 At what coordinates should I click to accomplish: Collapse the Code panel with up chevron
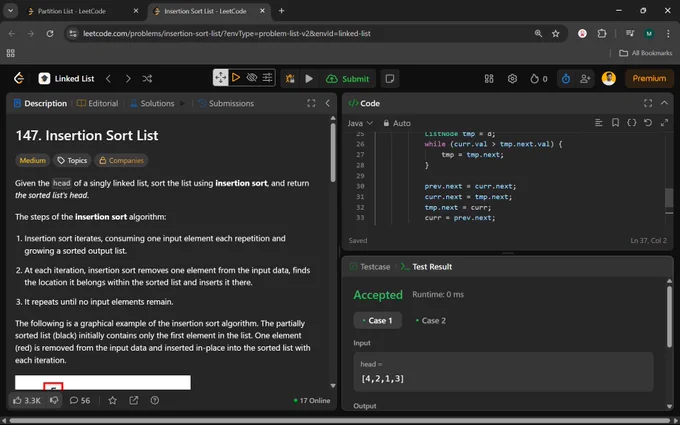[664, 103]
